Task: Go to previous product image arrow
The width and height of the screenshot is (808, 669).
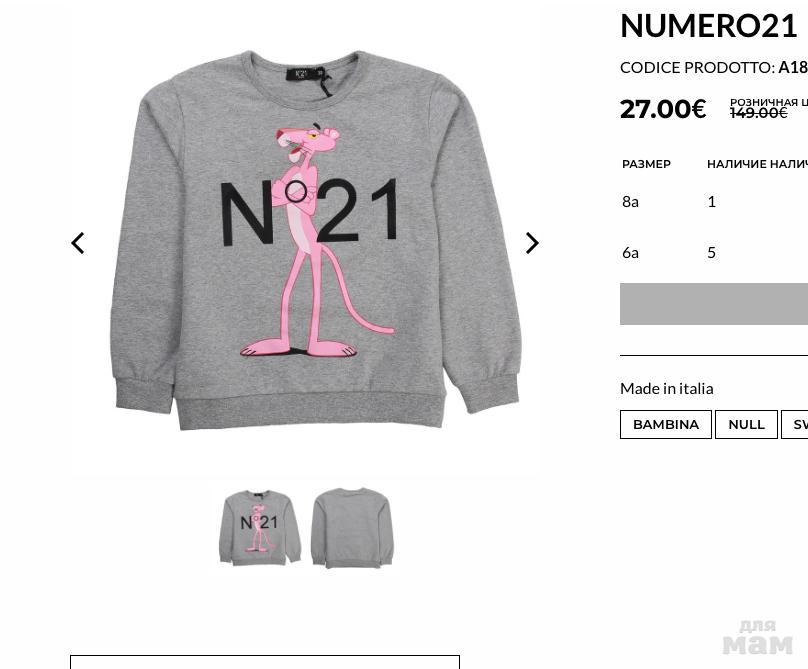Action: [x=78, y=243]
